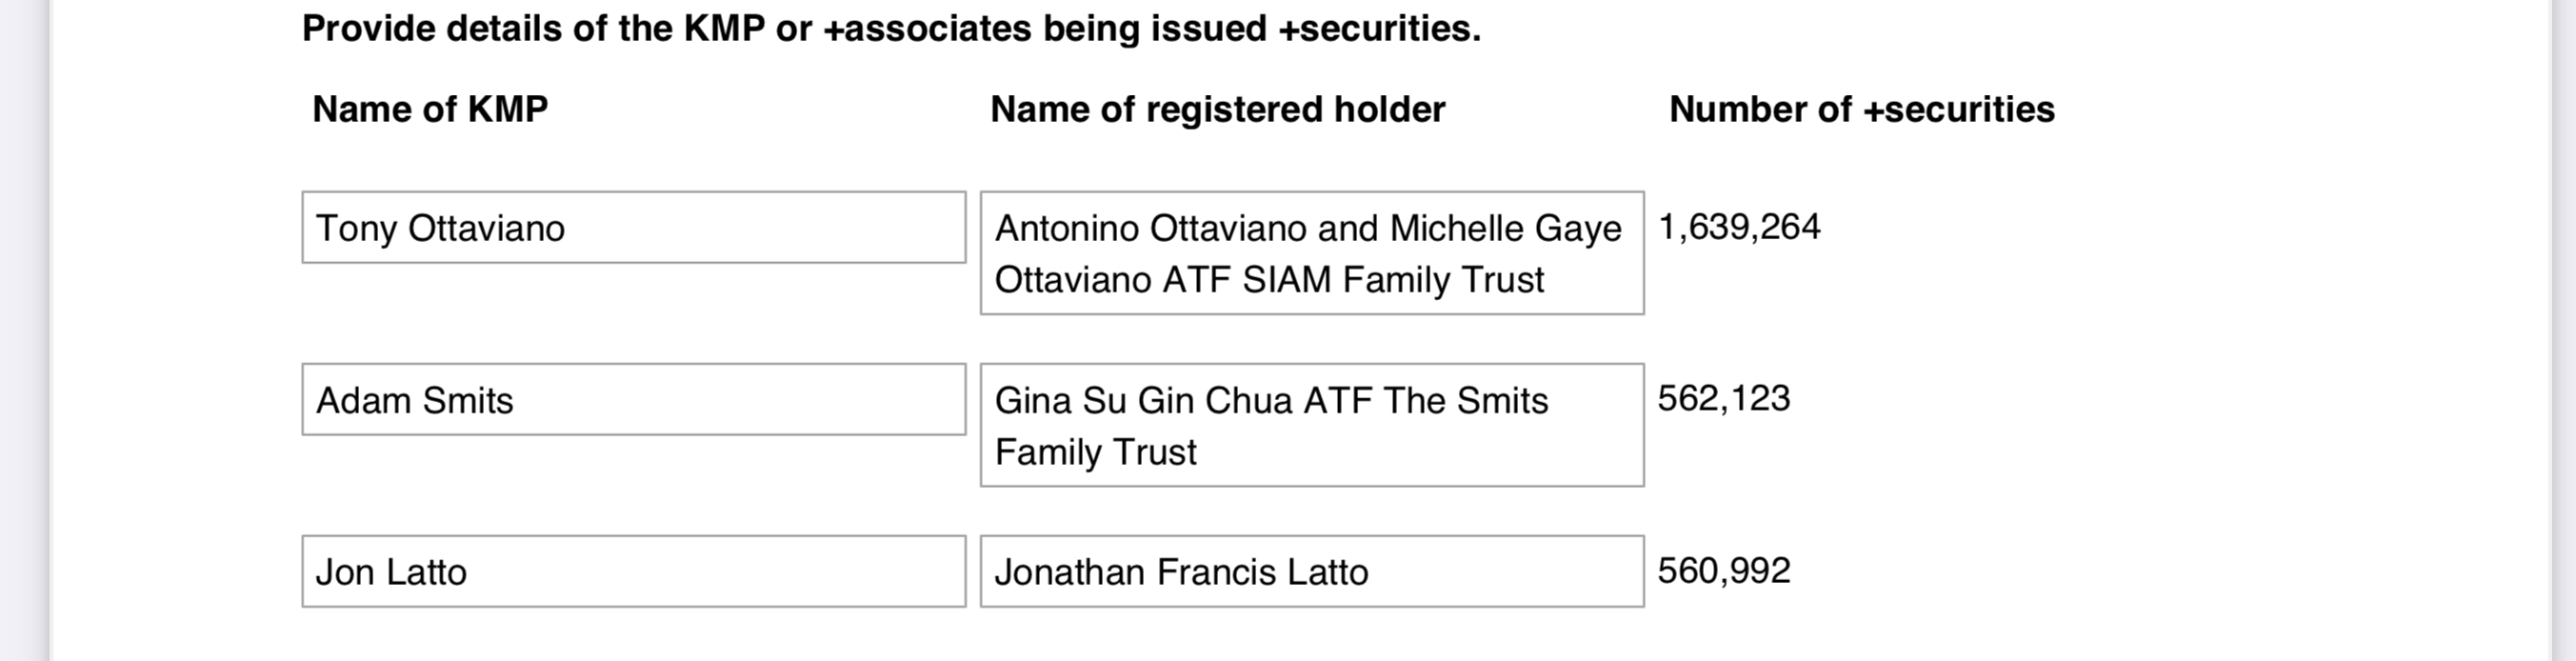Click the word 'Smits' in second KMP field
2576x661 pixels.
[467, 400]
